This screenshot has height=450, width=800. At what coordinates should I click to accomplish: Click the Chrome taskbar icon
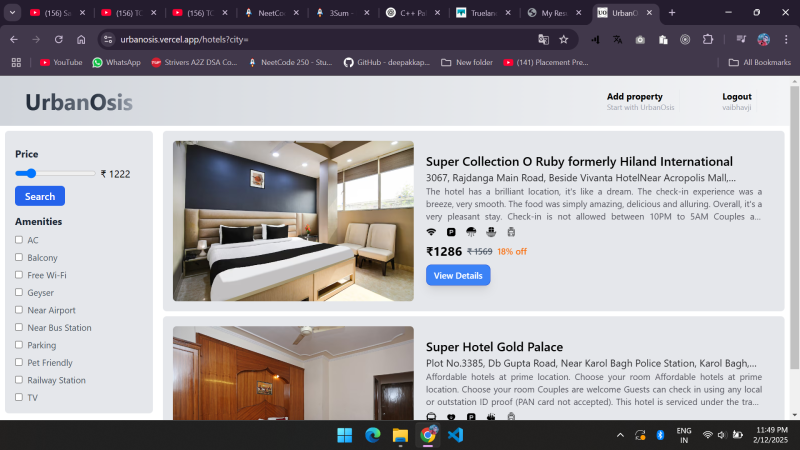[428, 435]
